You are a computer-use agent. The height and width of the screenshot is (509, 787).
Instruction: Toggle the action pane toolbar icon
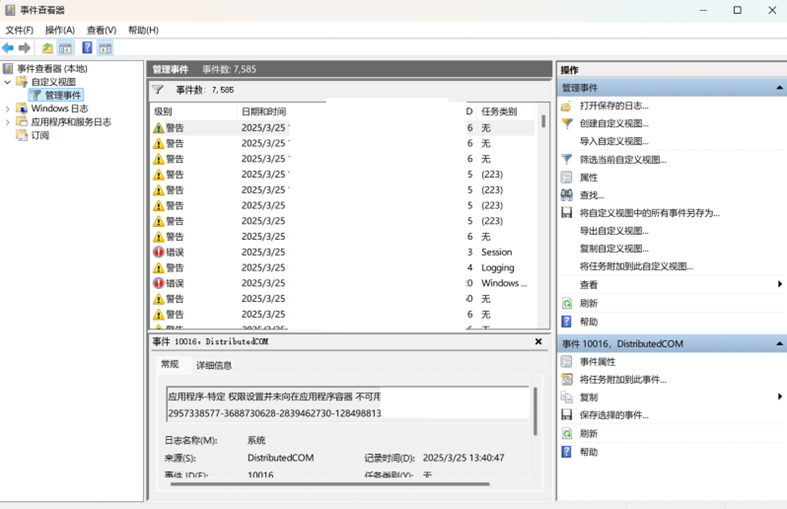[x=105, y=48]
